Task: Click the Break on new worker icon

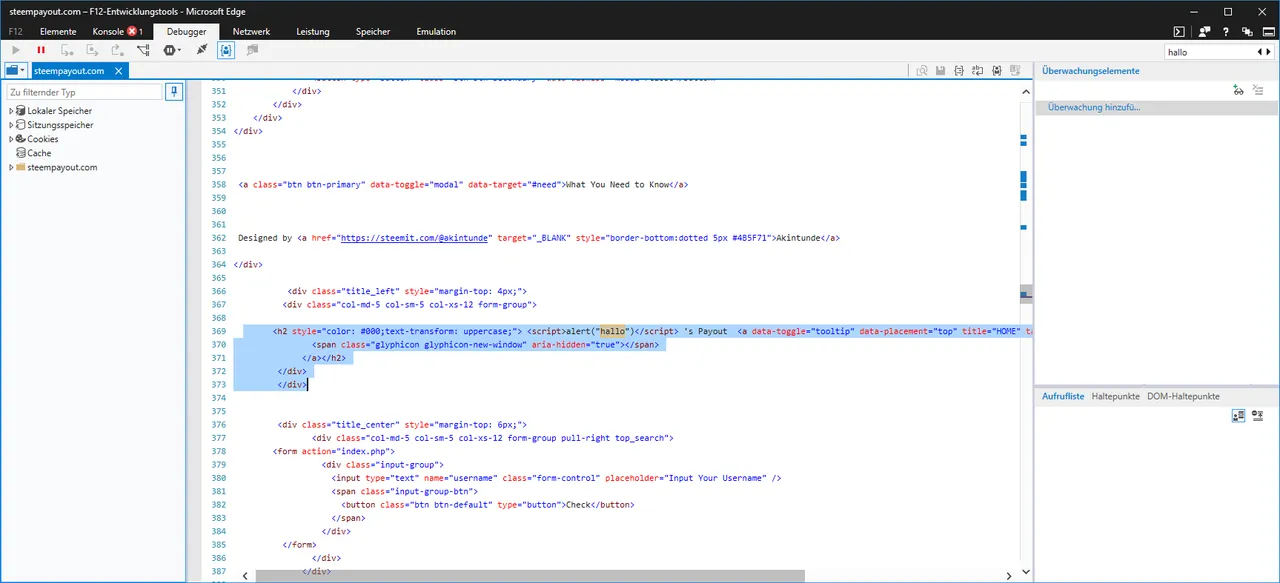Action: [x=145, y=50]
